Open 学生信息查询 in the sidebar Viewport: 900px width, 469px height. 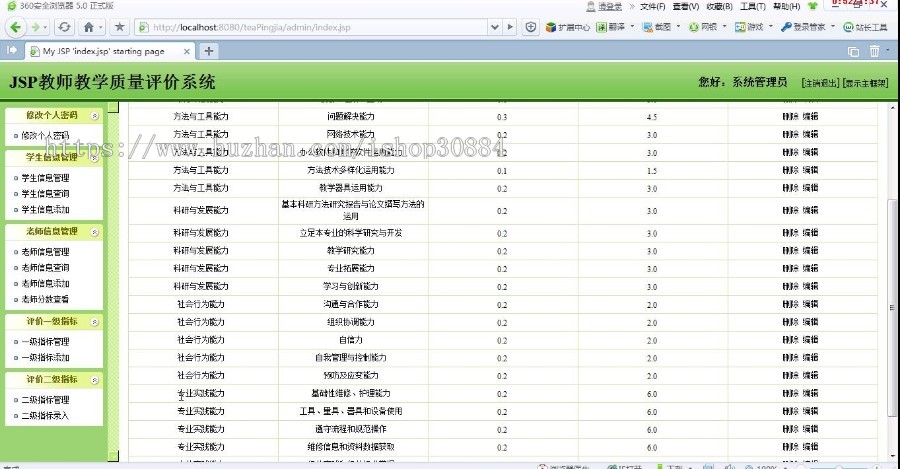45,194
